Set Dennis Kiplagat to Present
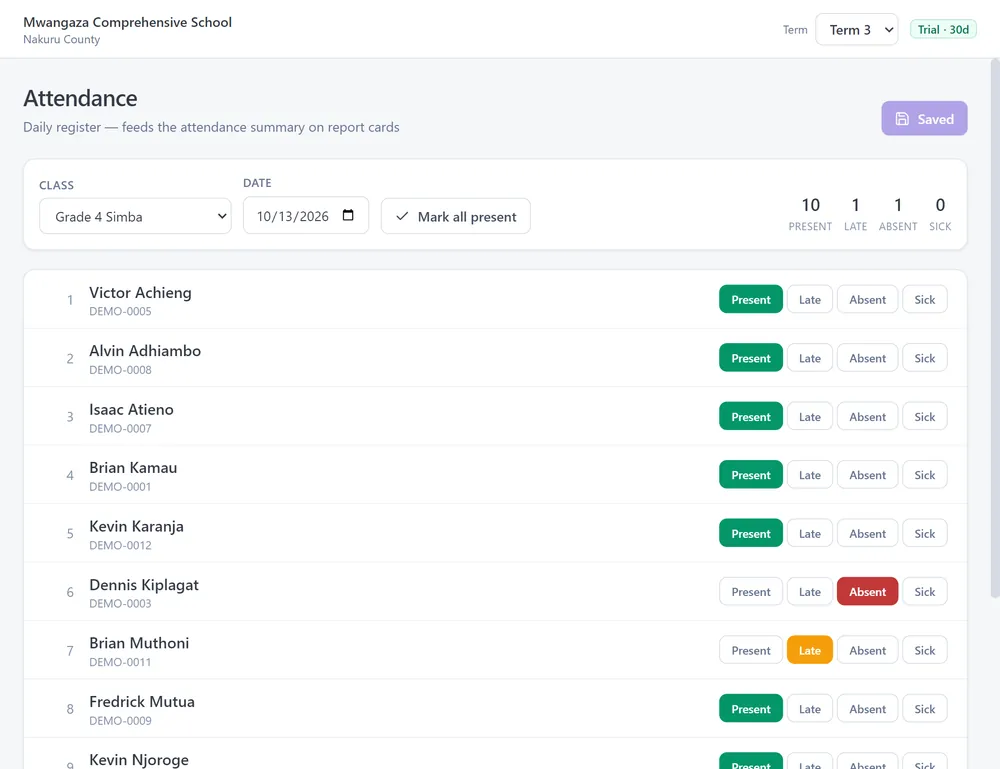The image size is (1000, 769). point(751,592)
